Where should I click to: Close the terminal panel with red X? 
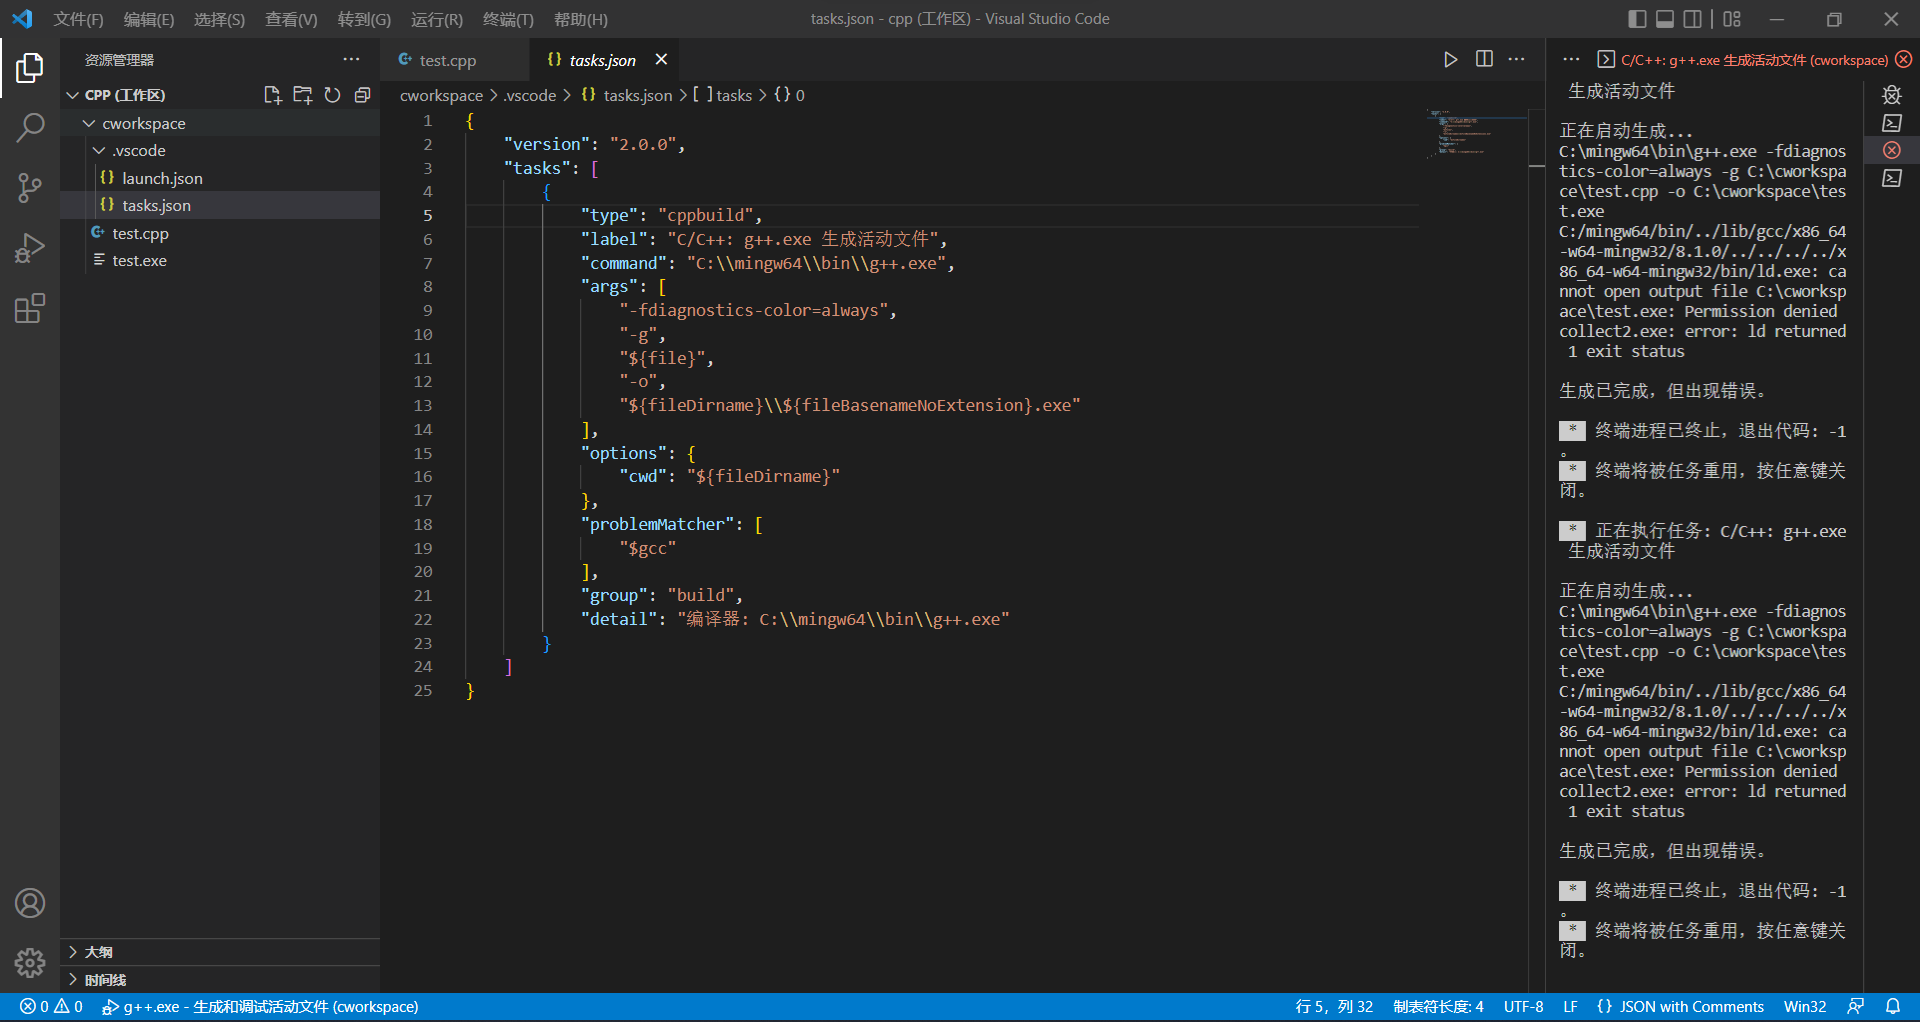(1904, 60)
